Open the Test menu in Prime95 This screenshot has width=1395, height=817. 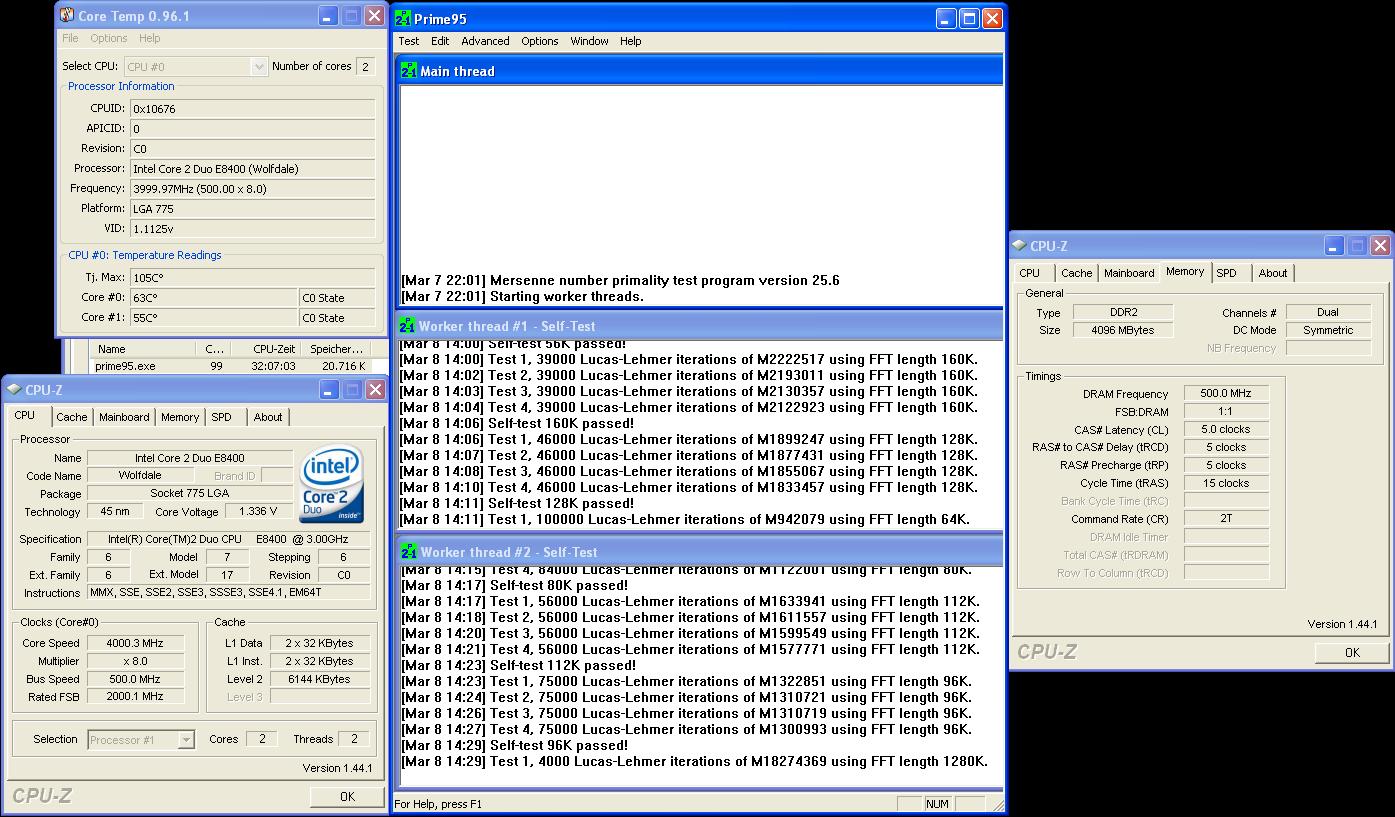pyautogui.click(x=409, y=41)
